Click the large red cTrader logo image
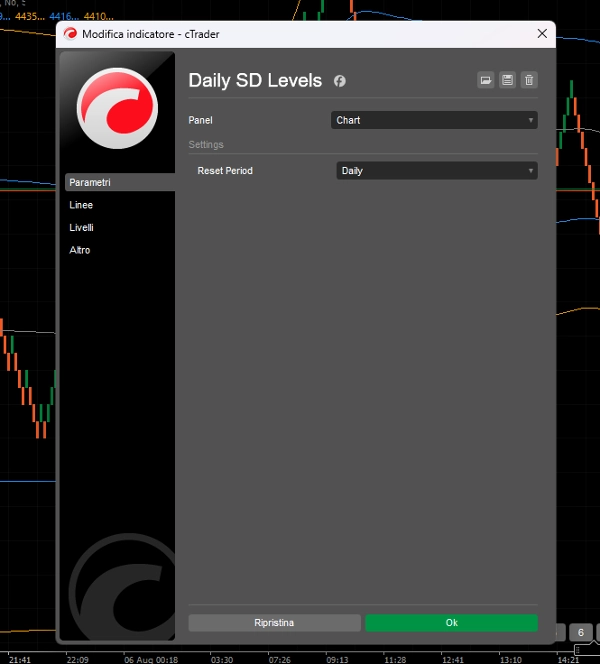This screenshot has height=664, width=600. point(117,108)
